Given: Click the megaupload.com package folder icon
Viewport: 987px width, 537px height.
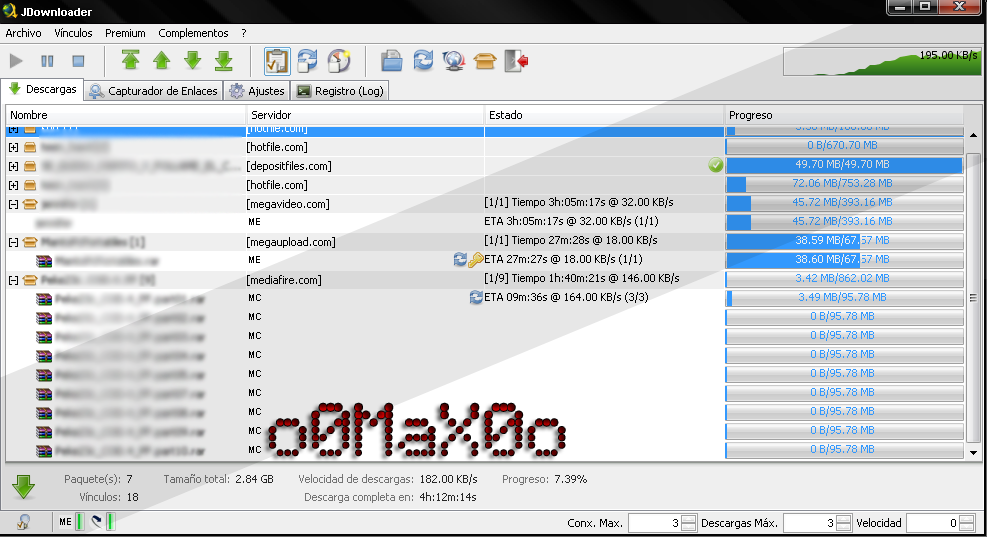Looking at the screenshot, I should point(30,242).
